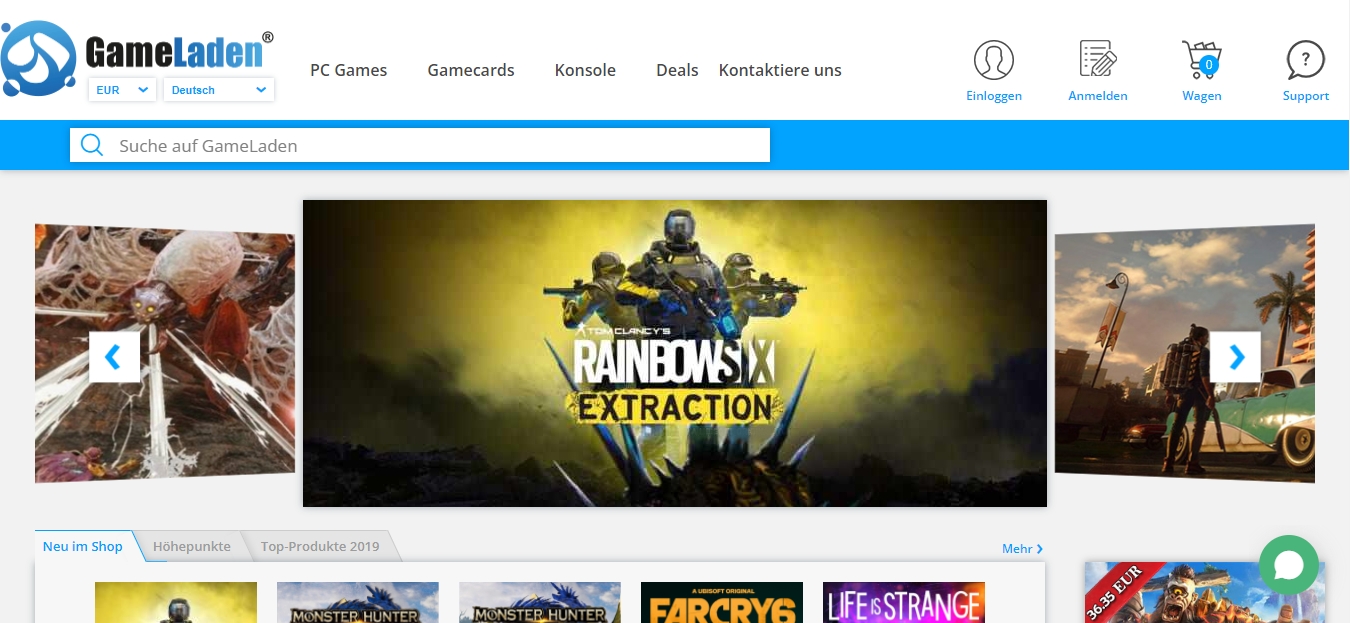Open the 36.35 EUR deal thumbnail
1350x623 pixels.
coord(1204,592)
